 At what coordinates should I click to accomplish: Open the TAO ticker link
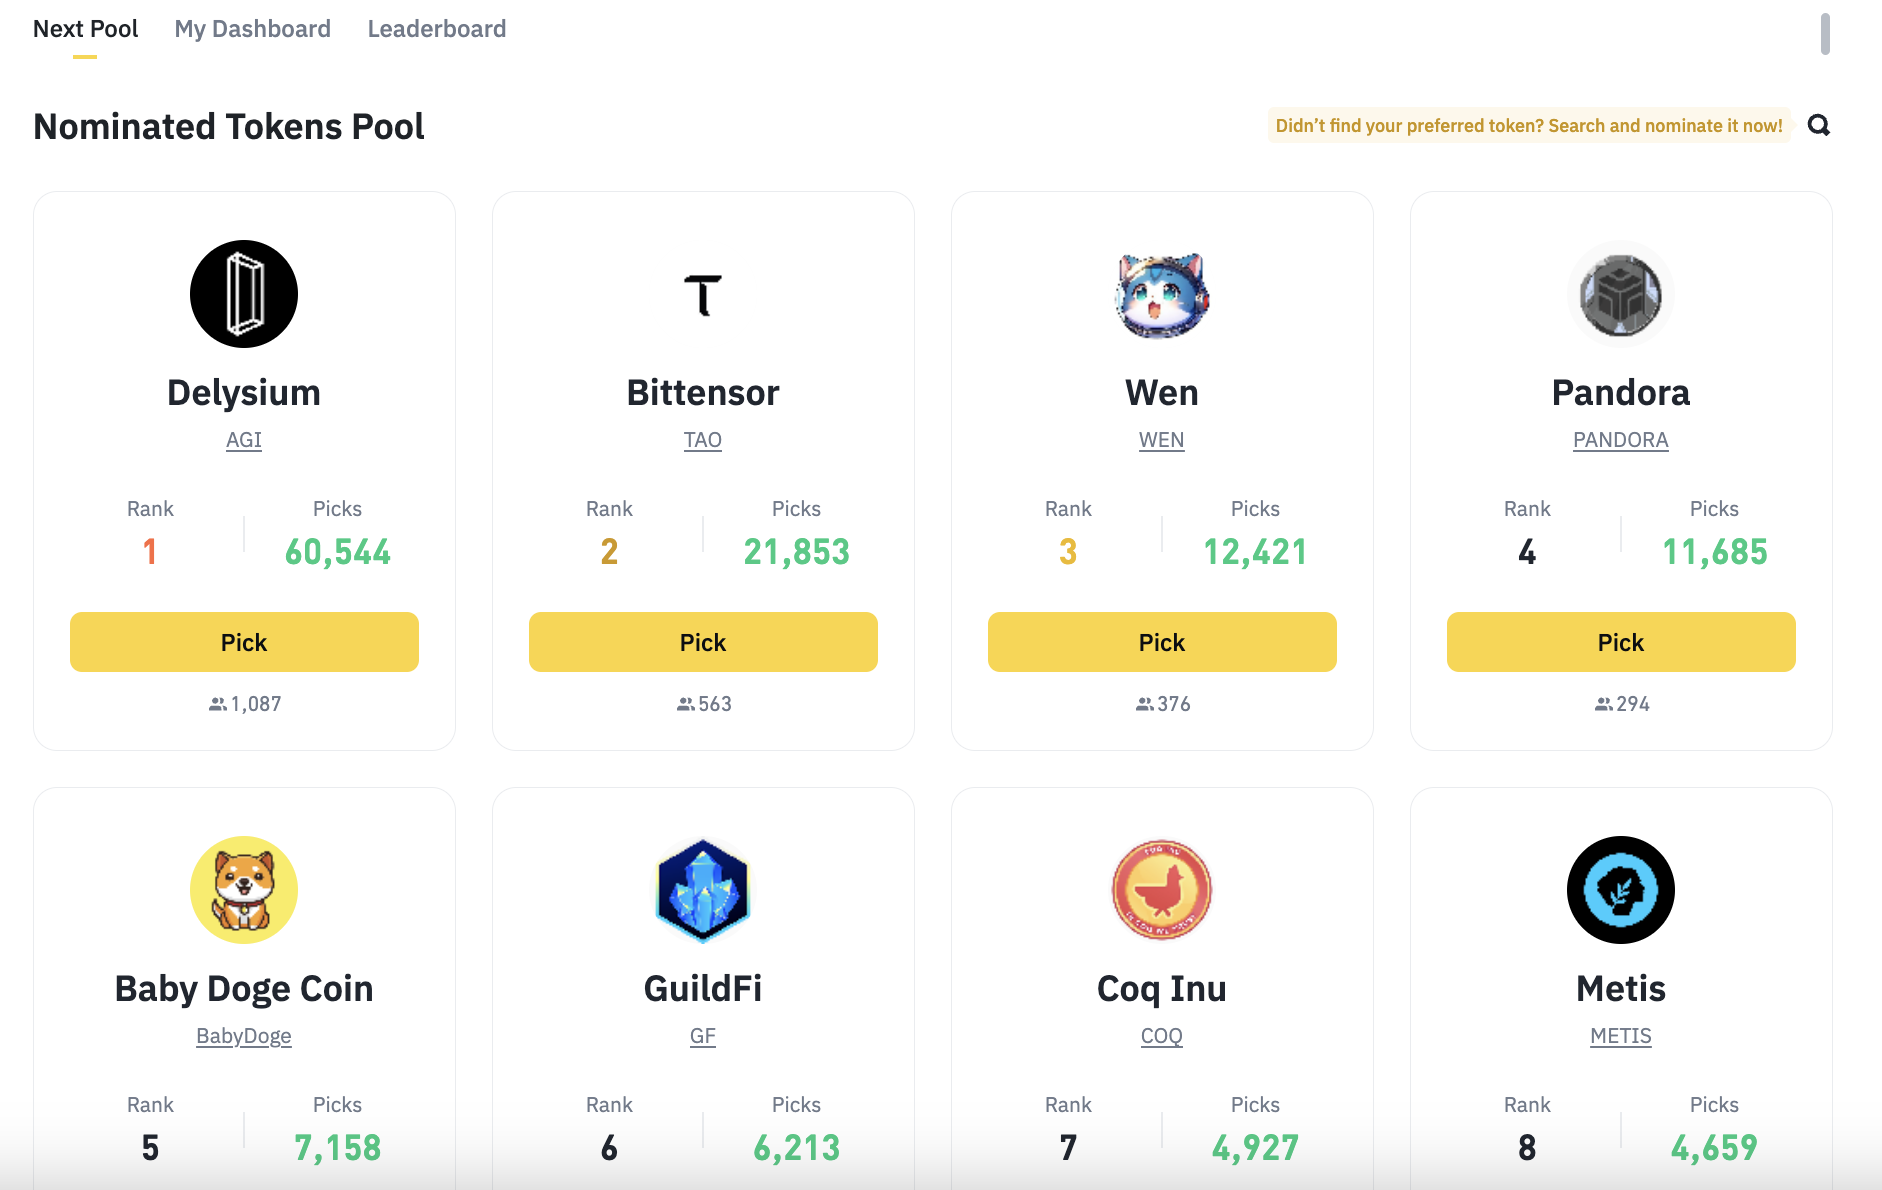[703, 440]
